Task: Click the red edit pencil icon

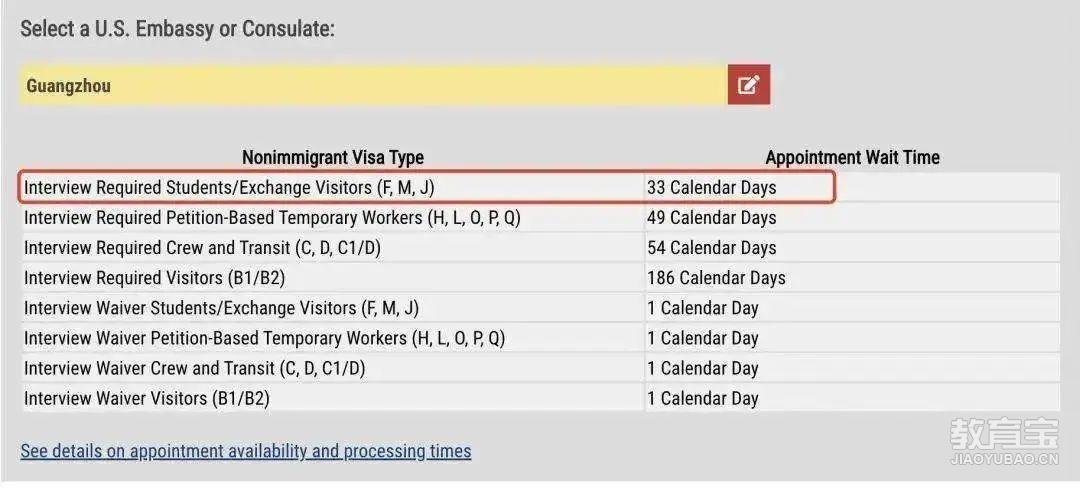Action: (749, 85)
